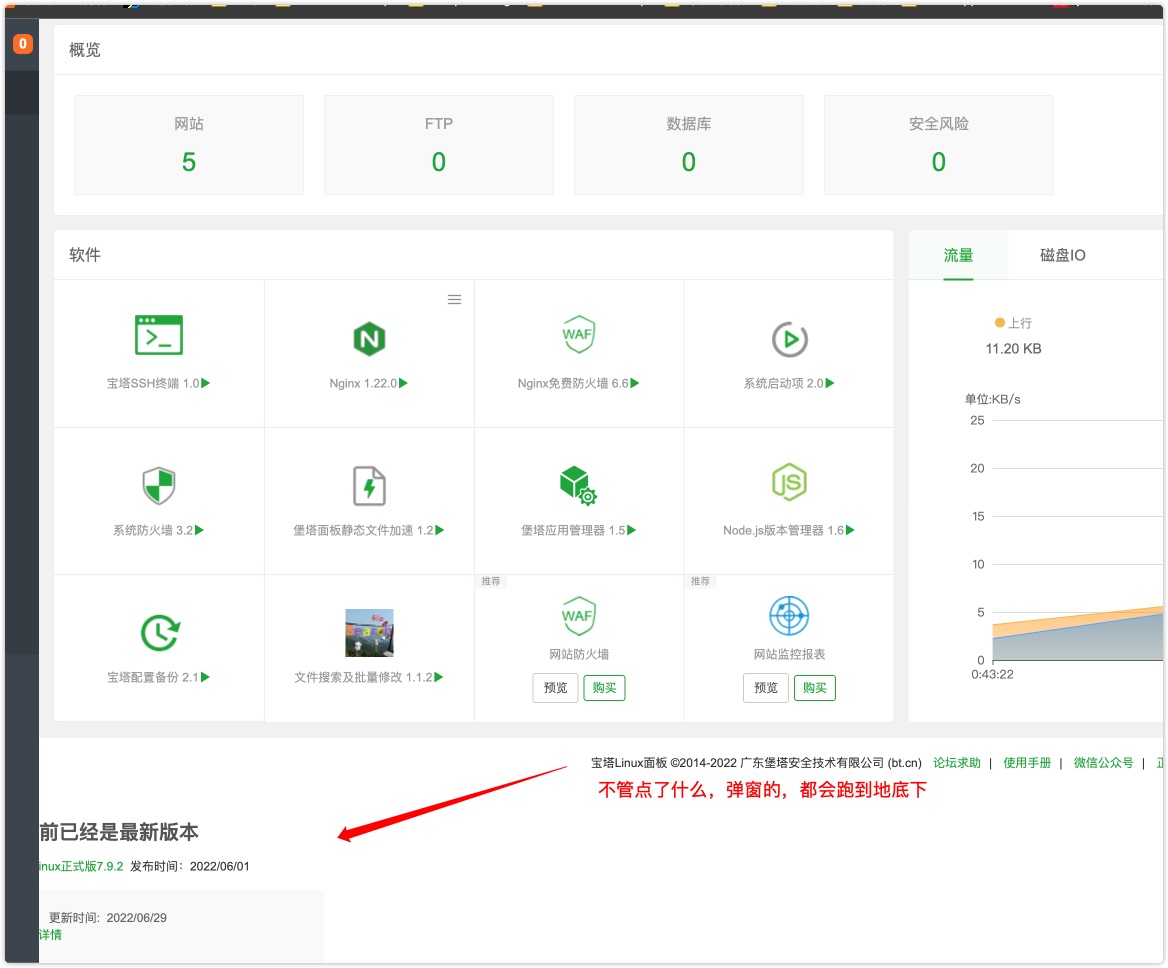1168x968 pixels.
Task: Open the 安全风险 overview card showing 0
Action: tap(939, 144)
